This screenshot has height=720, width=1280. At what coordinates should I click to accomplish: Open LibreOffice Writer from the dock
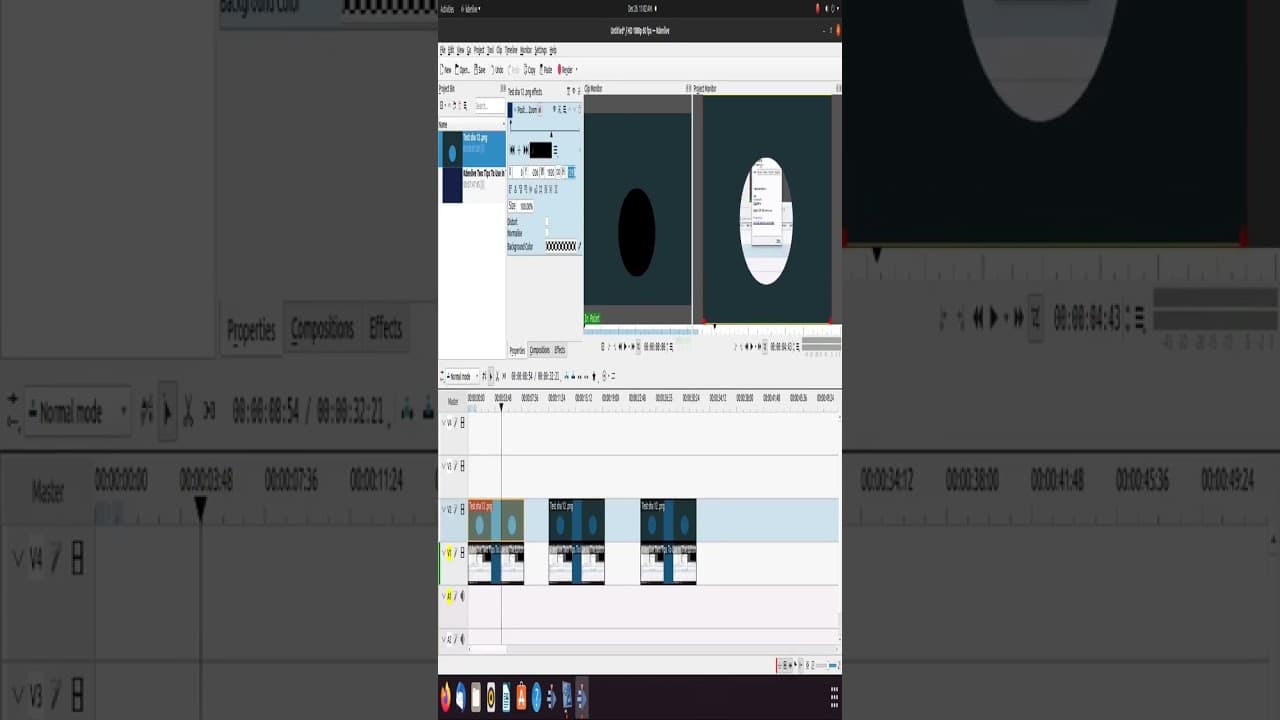pos(506,697)
